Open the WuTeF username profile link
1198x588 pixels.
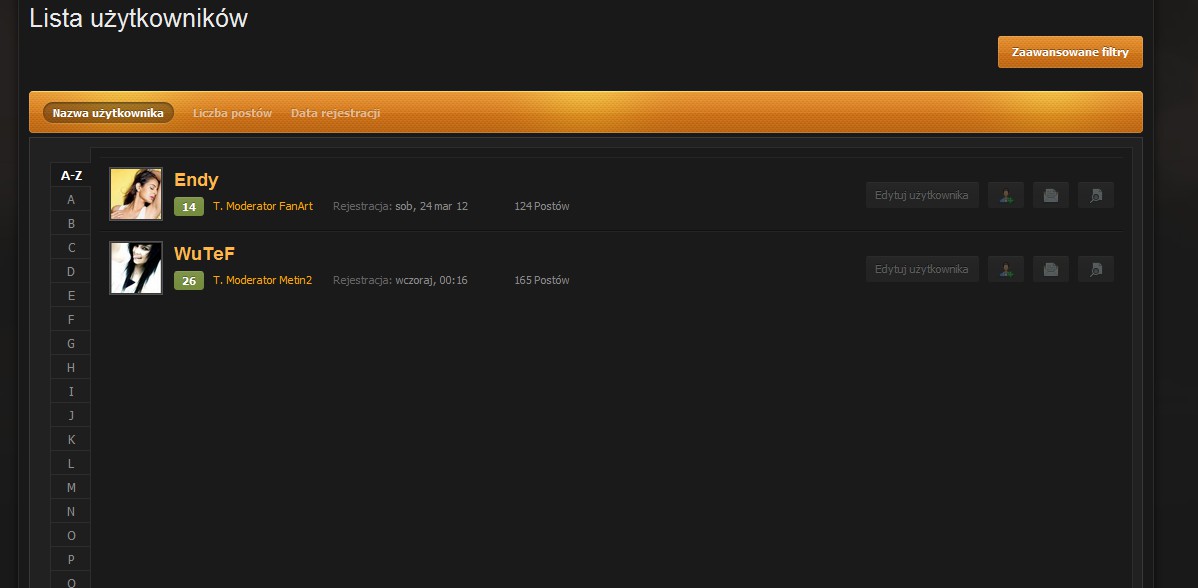[204, 254]
